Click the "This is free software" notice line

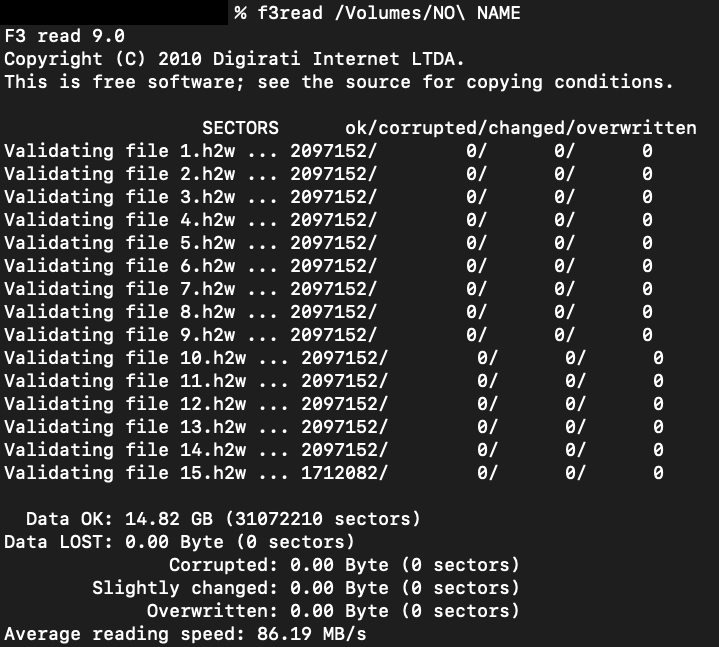(x=339, y=82)
